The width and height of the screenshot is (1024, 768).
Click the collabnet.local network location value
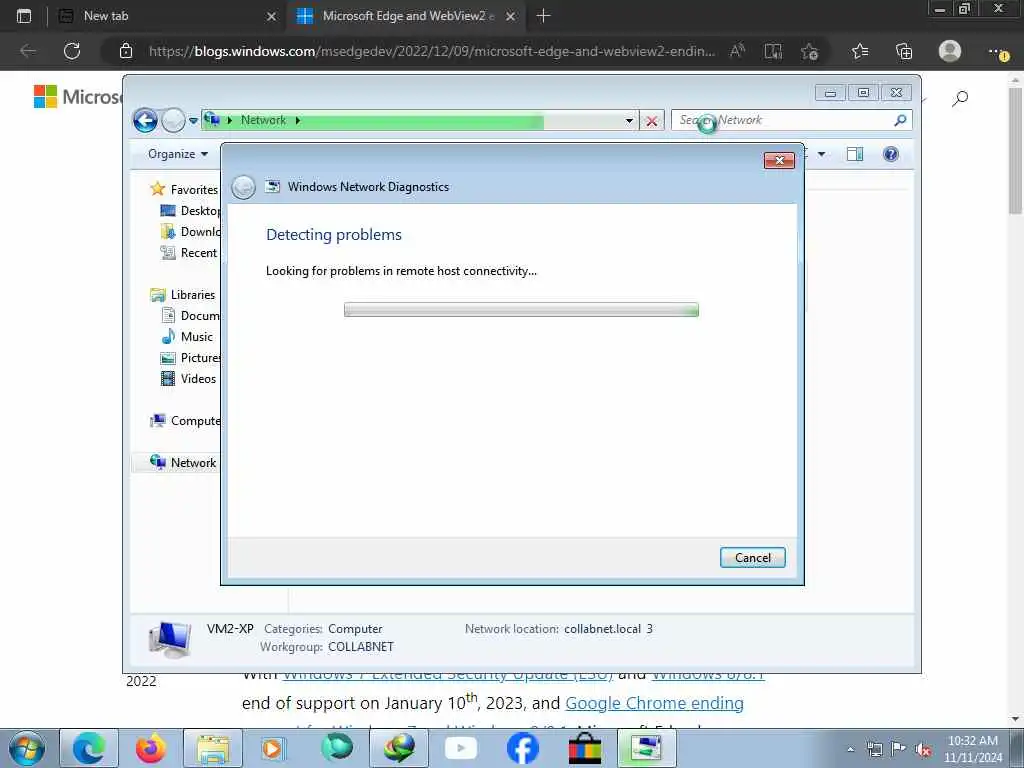(608, 629)
